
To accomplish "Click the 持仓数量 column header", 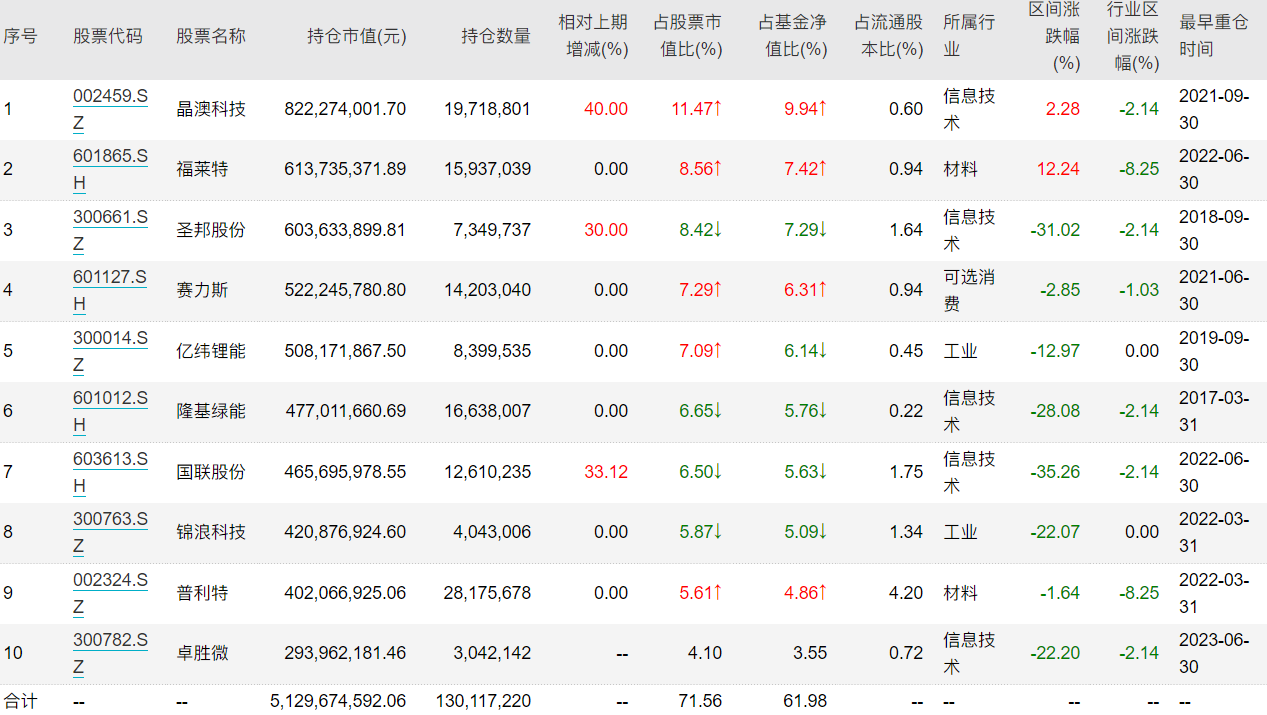I will pyautogui.click(x=496, y=36).
